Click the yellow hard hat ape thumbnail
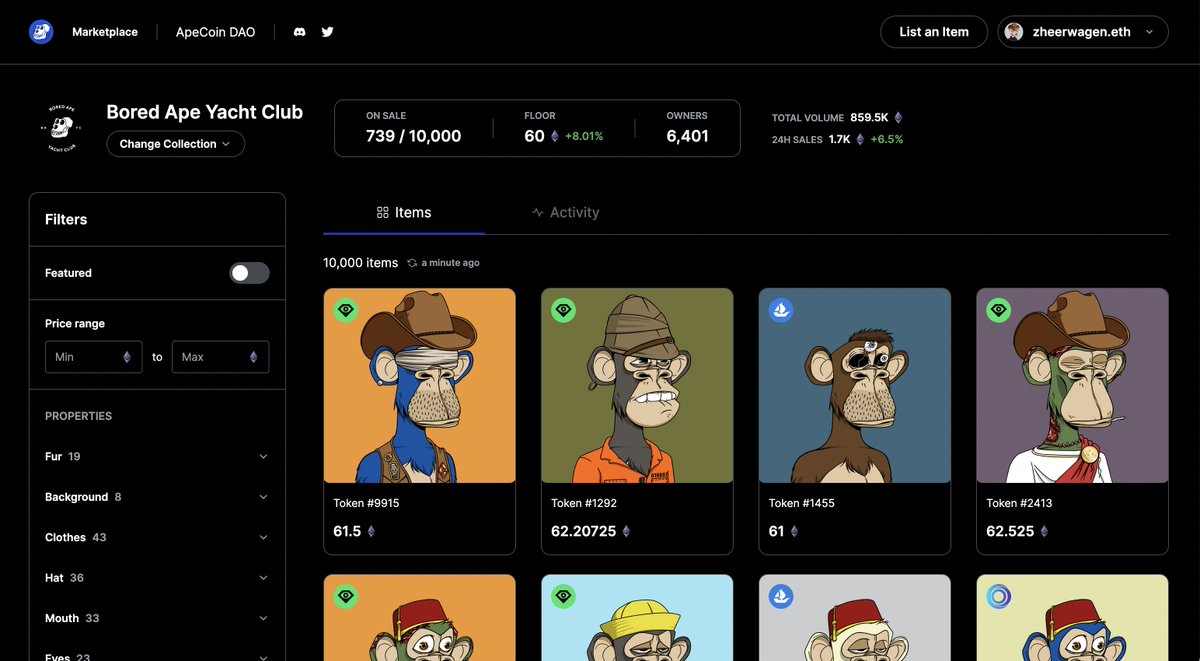This screenshot has width=1200, height=661. 637,618
